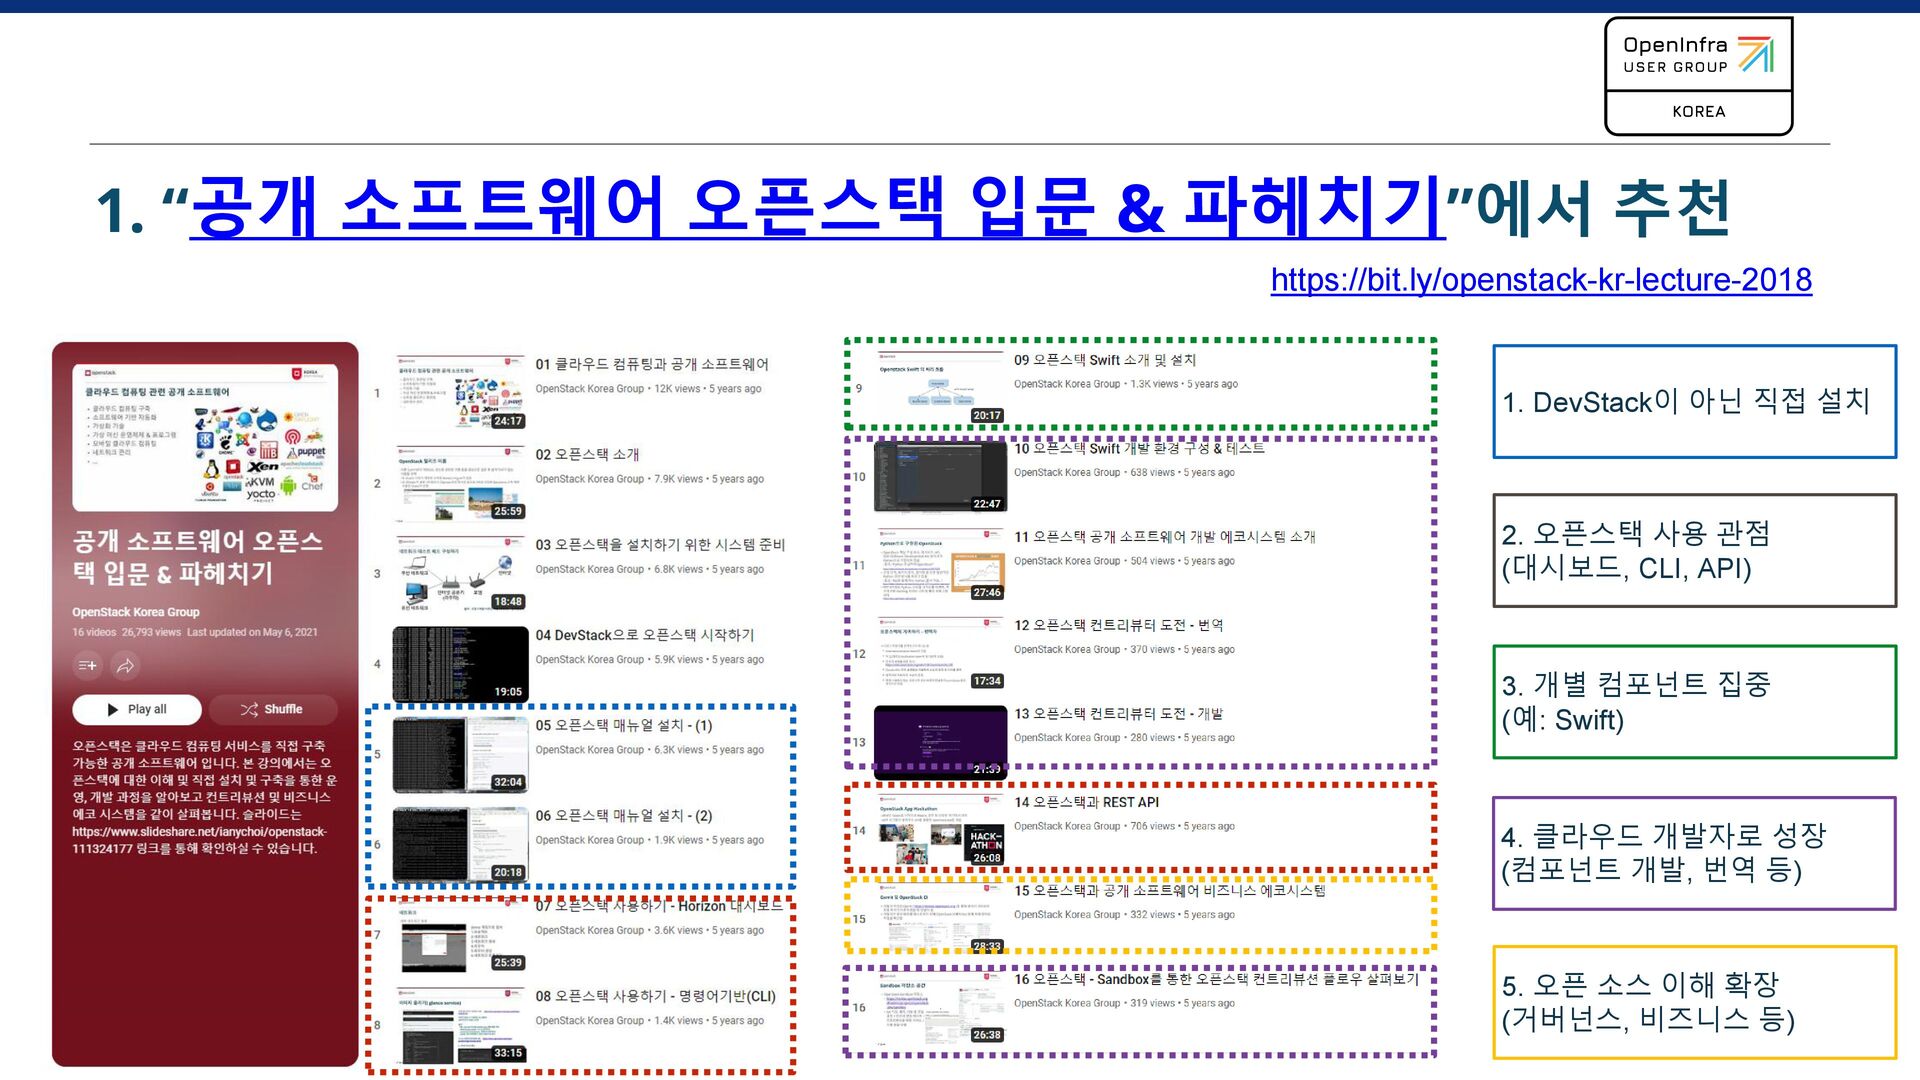Click title '13 오픈스택 컨트리뷰터 도전 - 개발'
Screen dimensions: 1920x1080
click(x=1119, y=714)
